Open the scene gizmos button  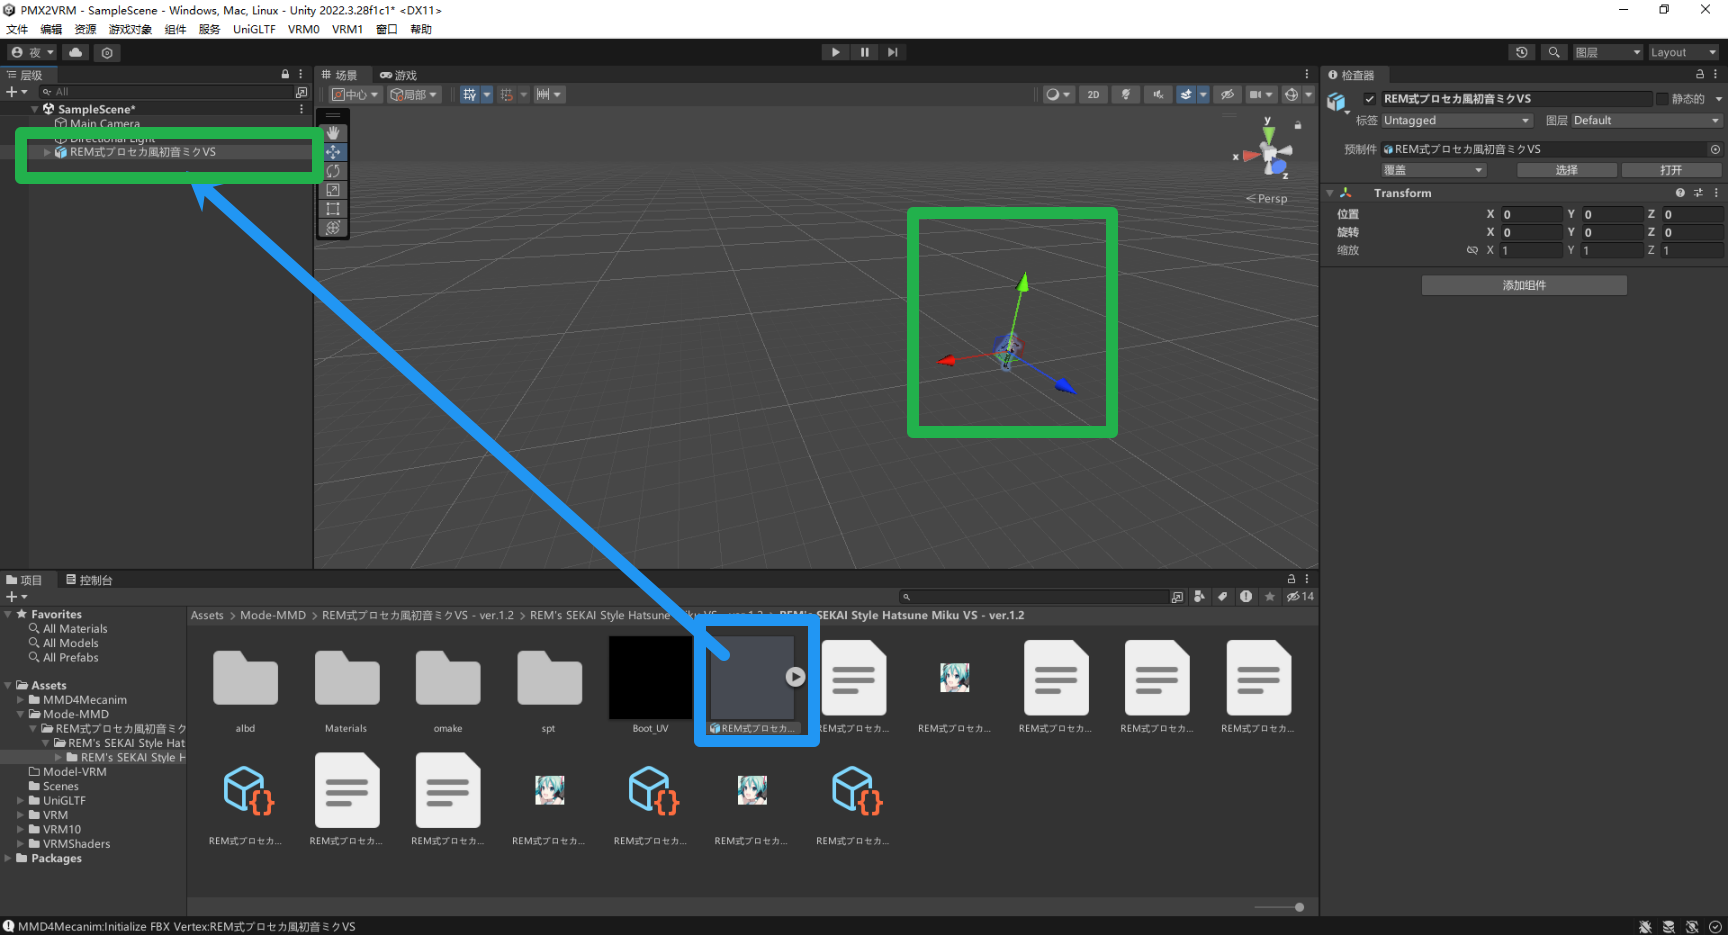pyautogui.click(x=1291, y=94)
